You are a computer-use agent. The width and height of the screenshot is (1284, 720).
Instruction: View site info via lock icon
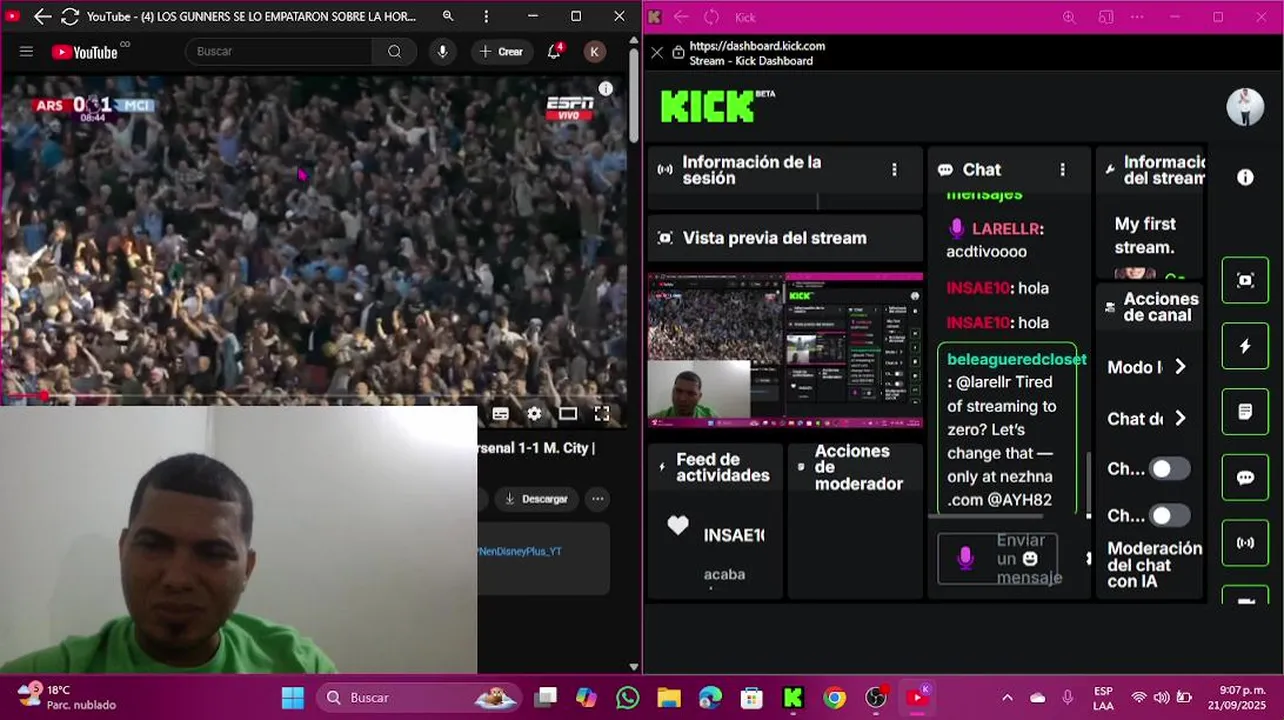tap(678, 52)
